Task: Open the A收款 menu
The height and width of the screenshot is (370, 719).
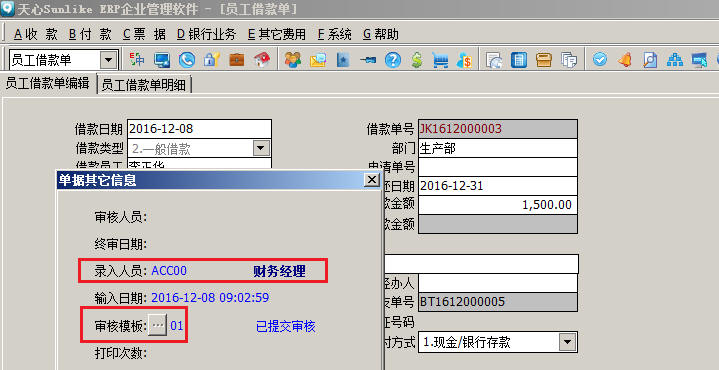Action: pos(36,34)
